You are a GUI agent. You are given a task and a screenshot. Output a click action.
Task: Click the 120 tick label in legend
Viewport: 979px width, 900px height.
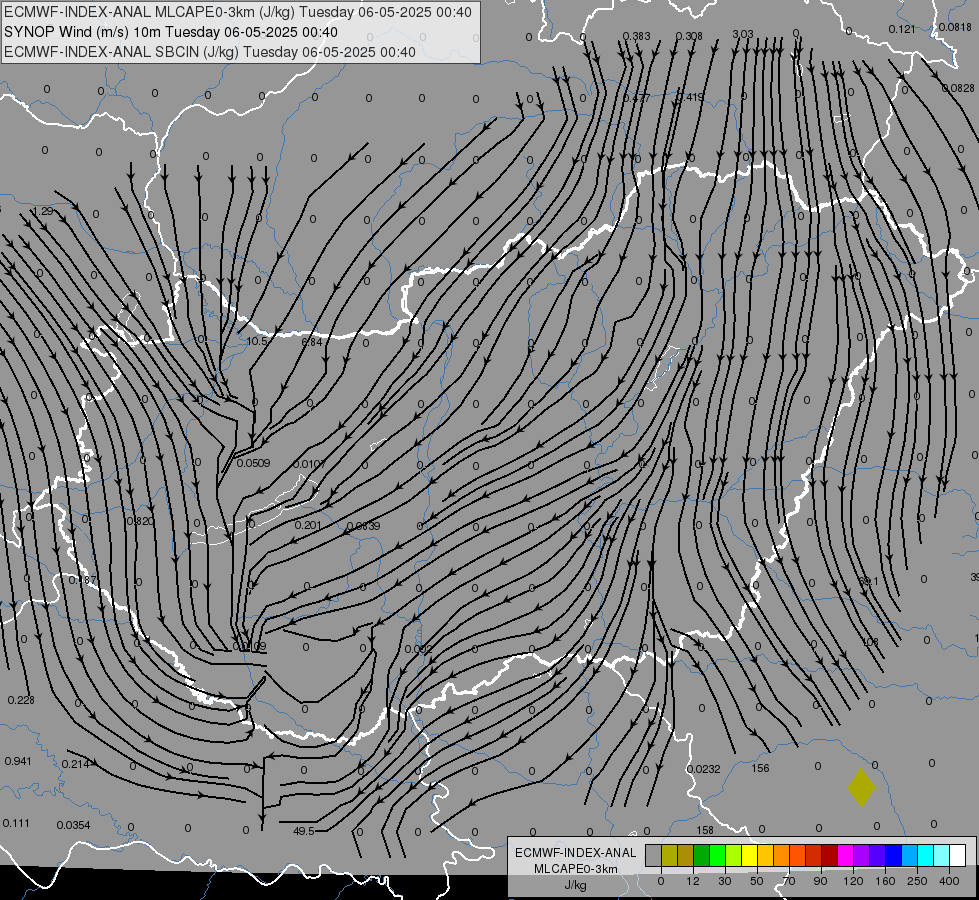tap(854, 881)
